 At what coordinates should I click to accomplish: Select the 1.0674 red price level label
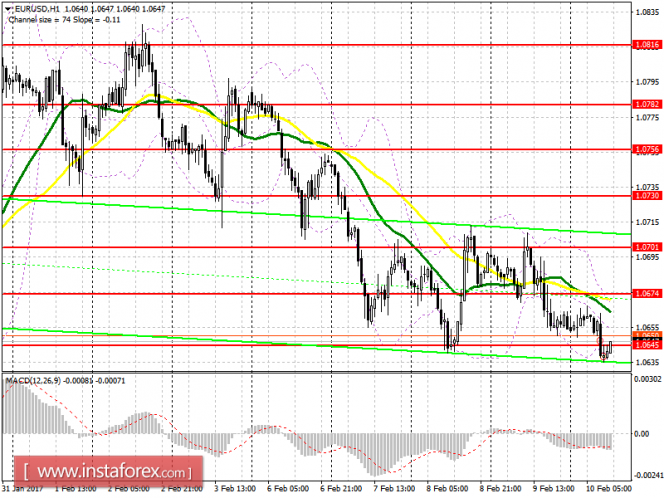(647, 293)
